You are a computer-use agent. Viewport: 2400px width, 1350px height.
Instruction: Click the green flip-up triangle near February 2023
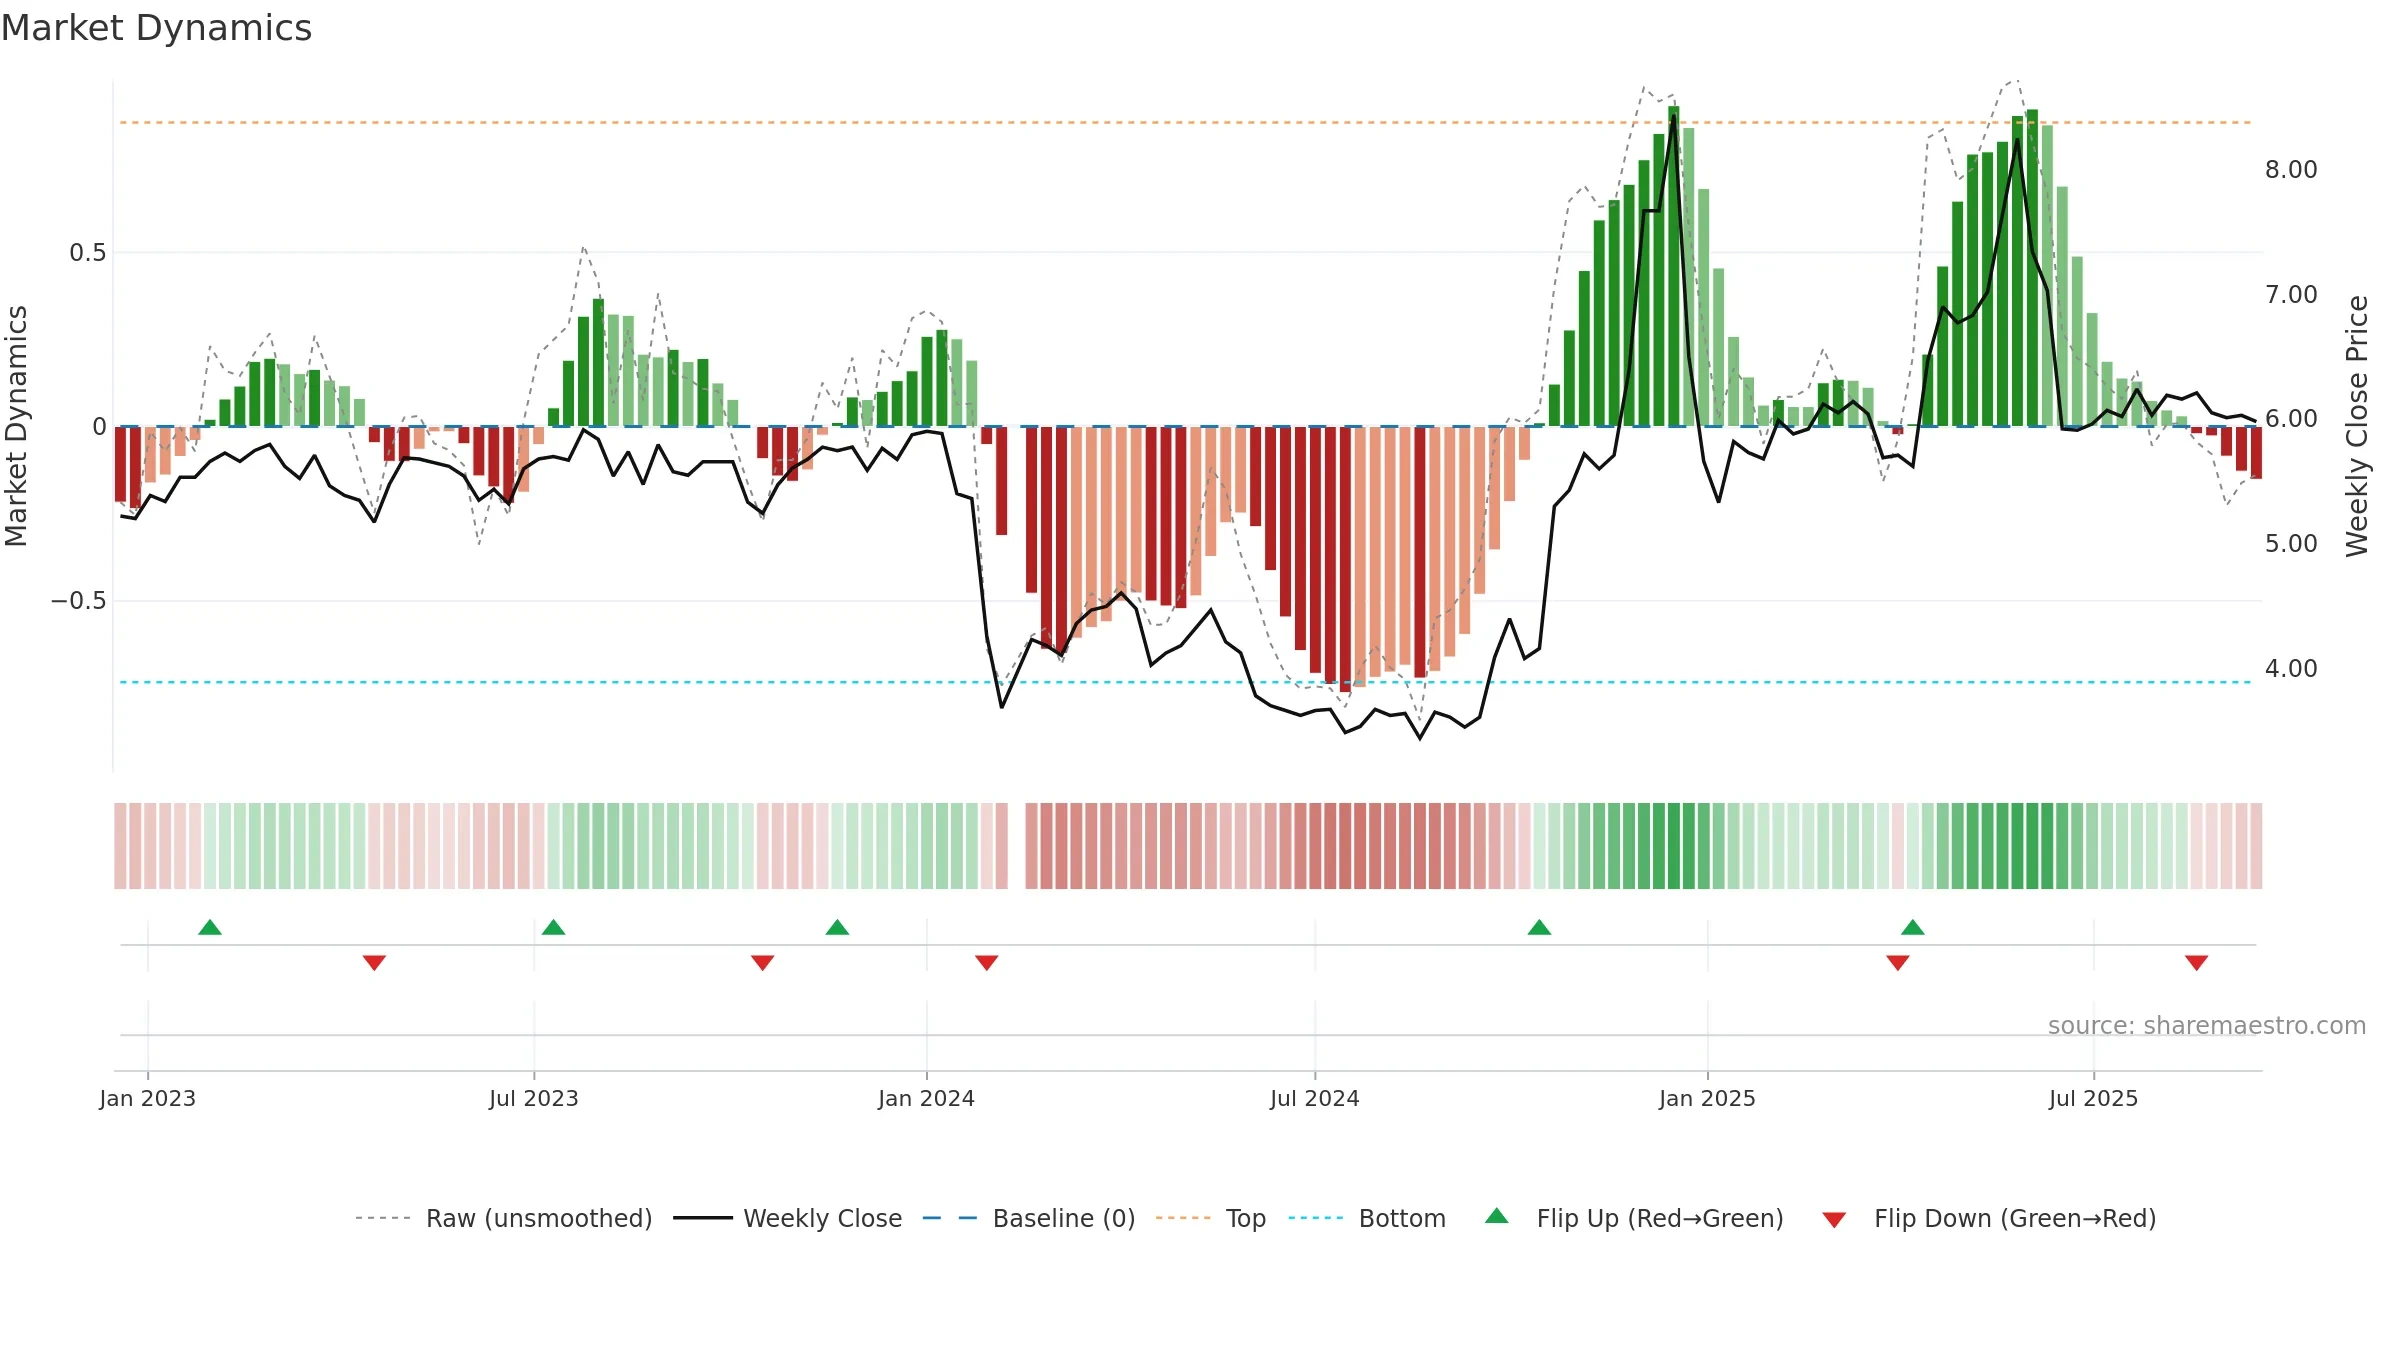pyautogui.click(x=210, y=928)
